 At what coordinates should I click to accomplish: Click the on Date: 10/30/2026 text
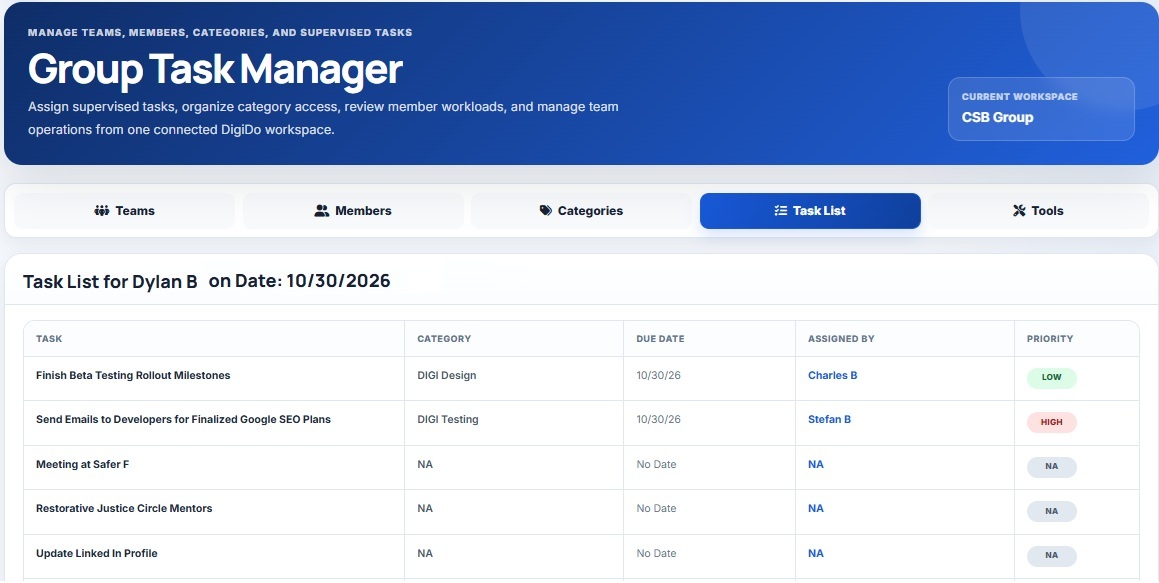point(299,281)
